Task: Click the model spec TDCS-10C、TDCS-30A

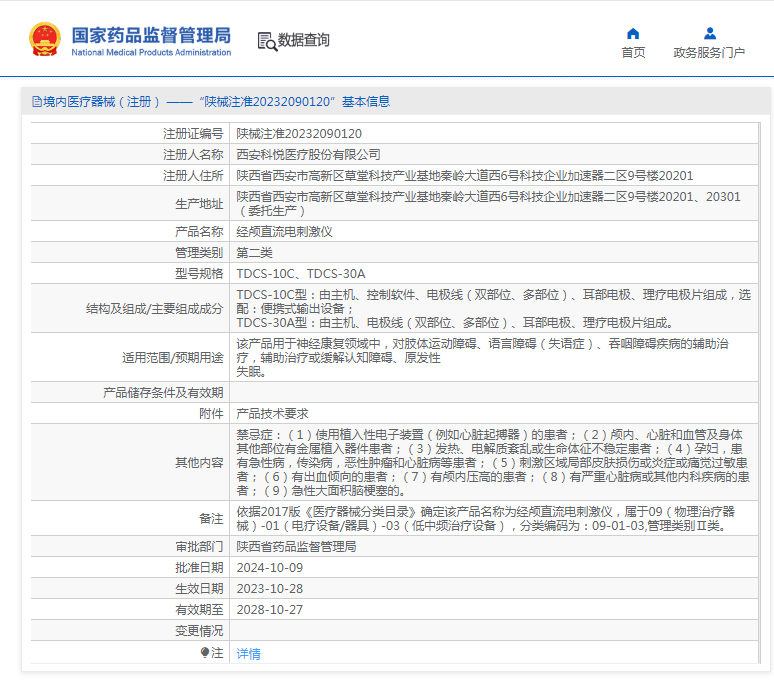Action: (300, 273)
